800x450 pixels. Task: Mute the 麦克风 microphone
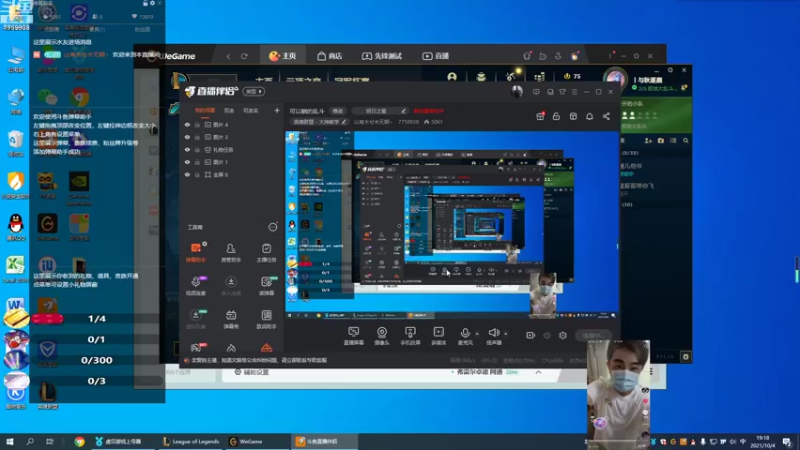click(x=465, y=336)
